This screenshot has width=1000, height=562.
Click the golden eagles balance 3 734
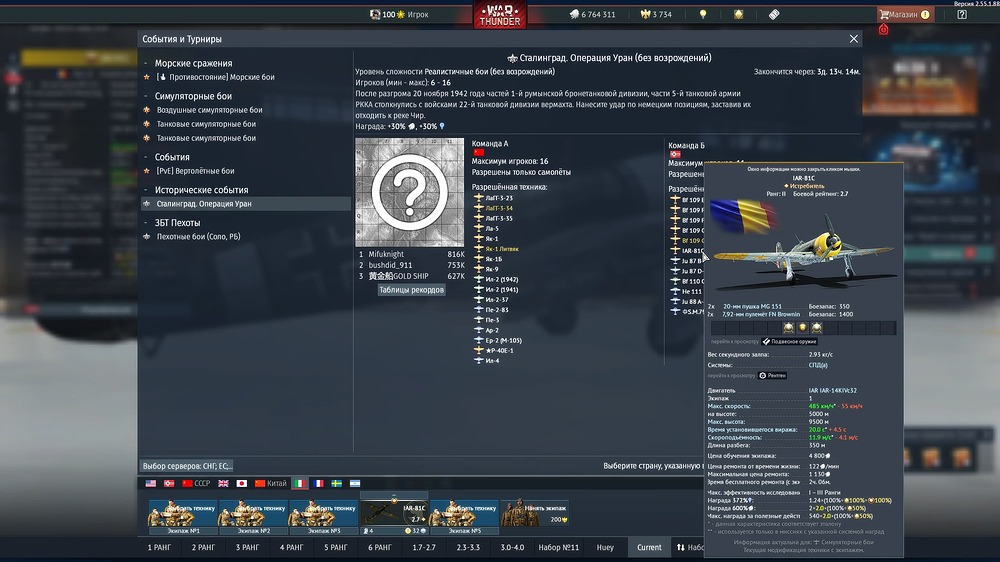pyautogui.click(x=656, y=14)
